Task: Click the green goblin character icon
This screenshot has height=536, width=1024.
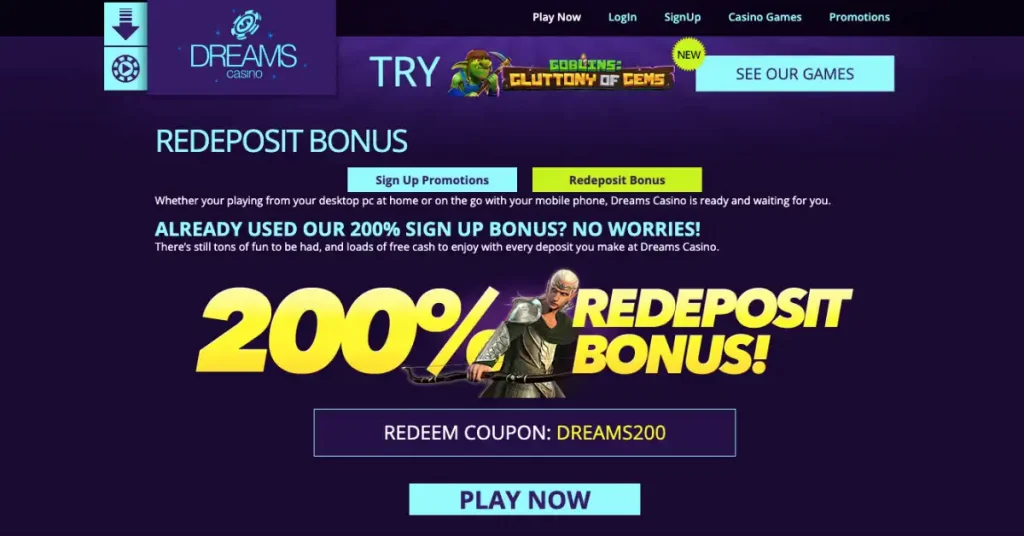Action: [475, 73]
